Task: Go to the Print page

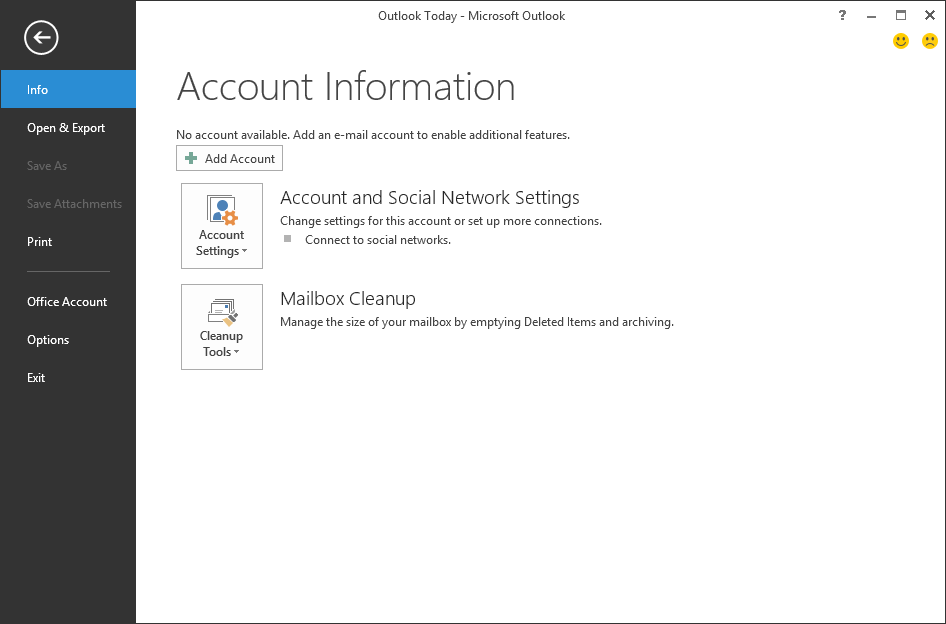Action: 40,242
